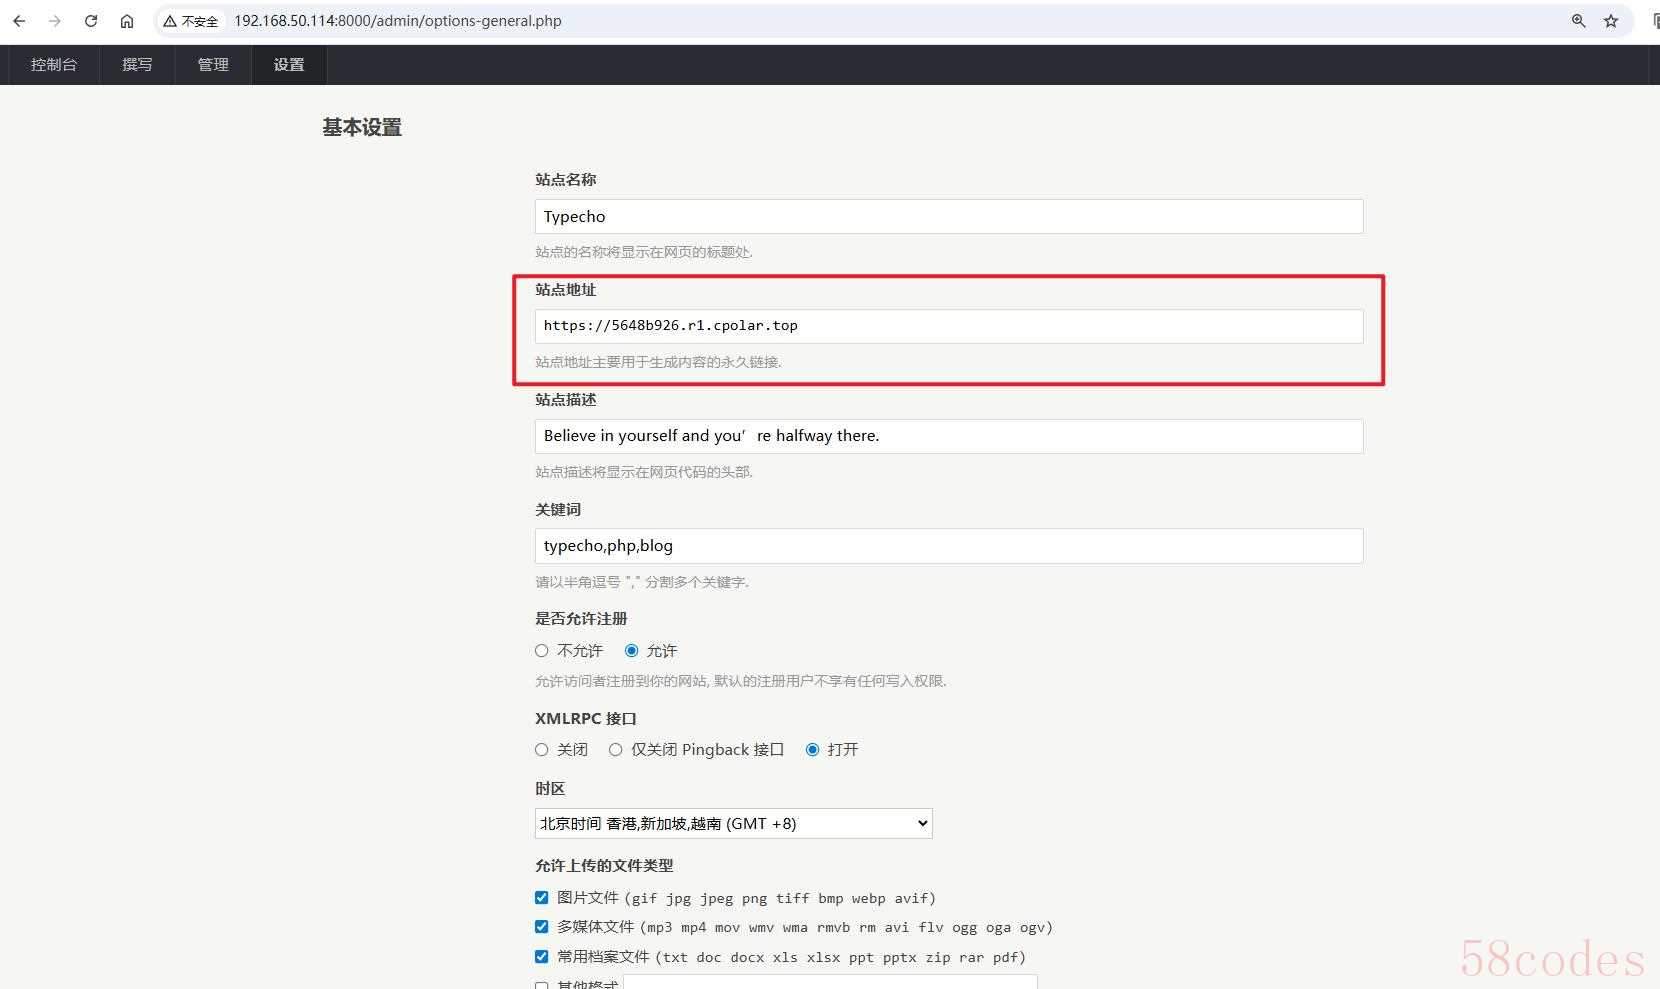Go to browser home icon
The image size is (1660, 989).
tap(127, 21)
